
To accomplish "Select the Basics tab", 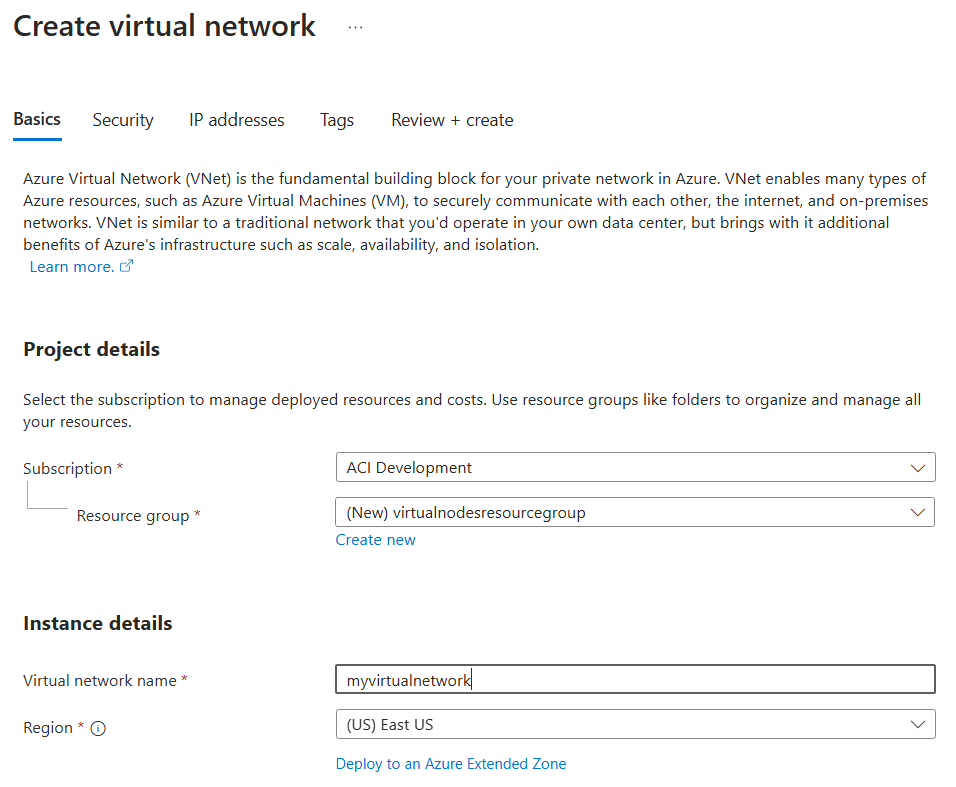I will (36, 120).
